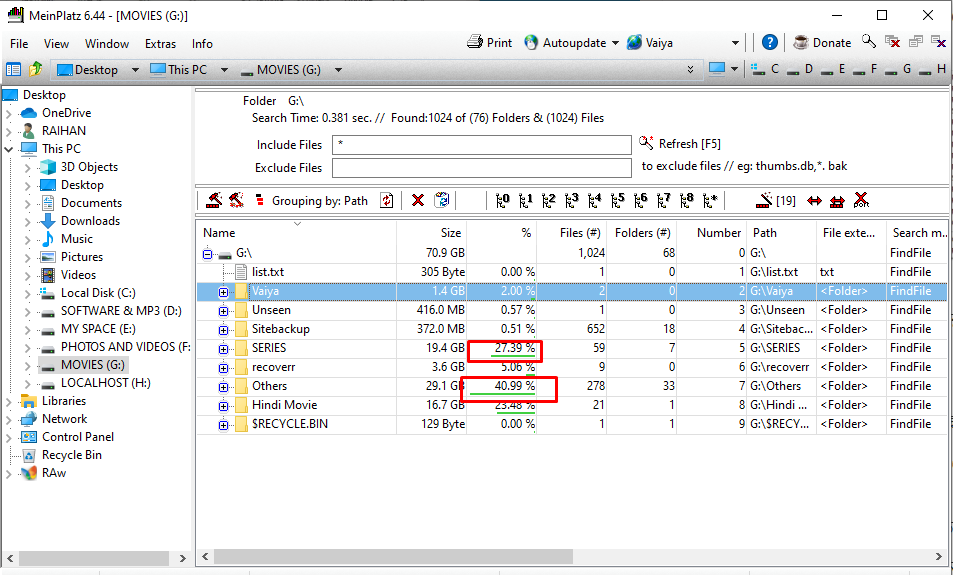Screen dimensions: 953x575
Task: Click the red arrows over bar icon
Action: coord(837,201)
